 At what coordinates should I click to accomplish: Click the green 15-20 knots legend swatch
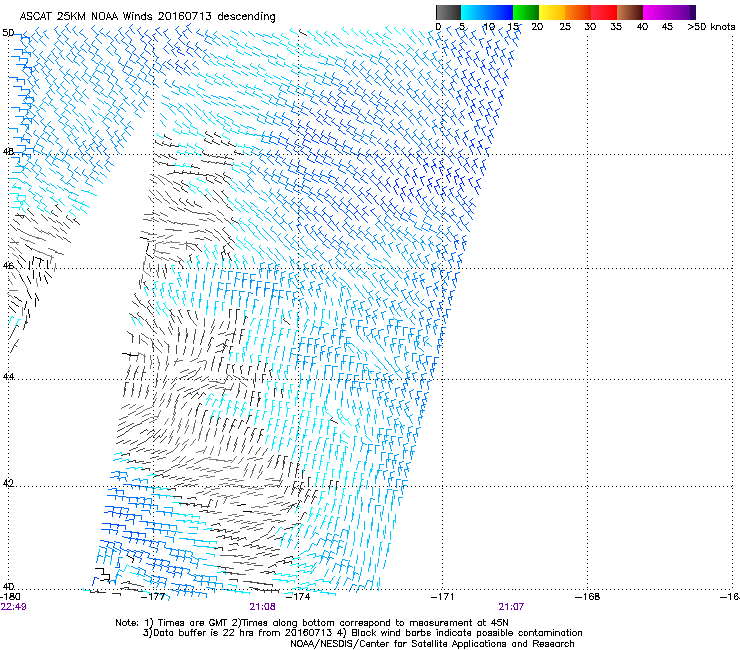point(526,12)
